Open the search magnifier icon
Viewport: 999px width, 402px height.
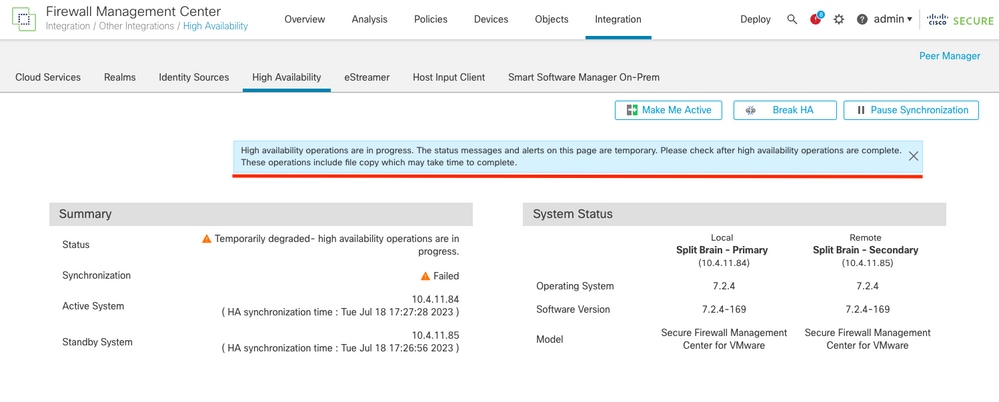pos(792,19)
